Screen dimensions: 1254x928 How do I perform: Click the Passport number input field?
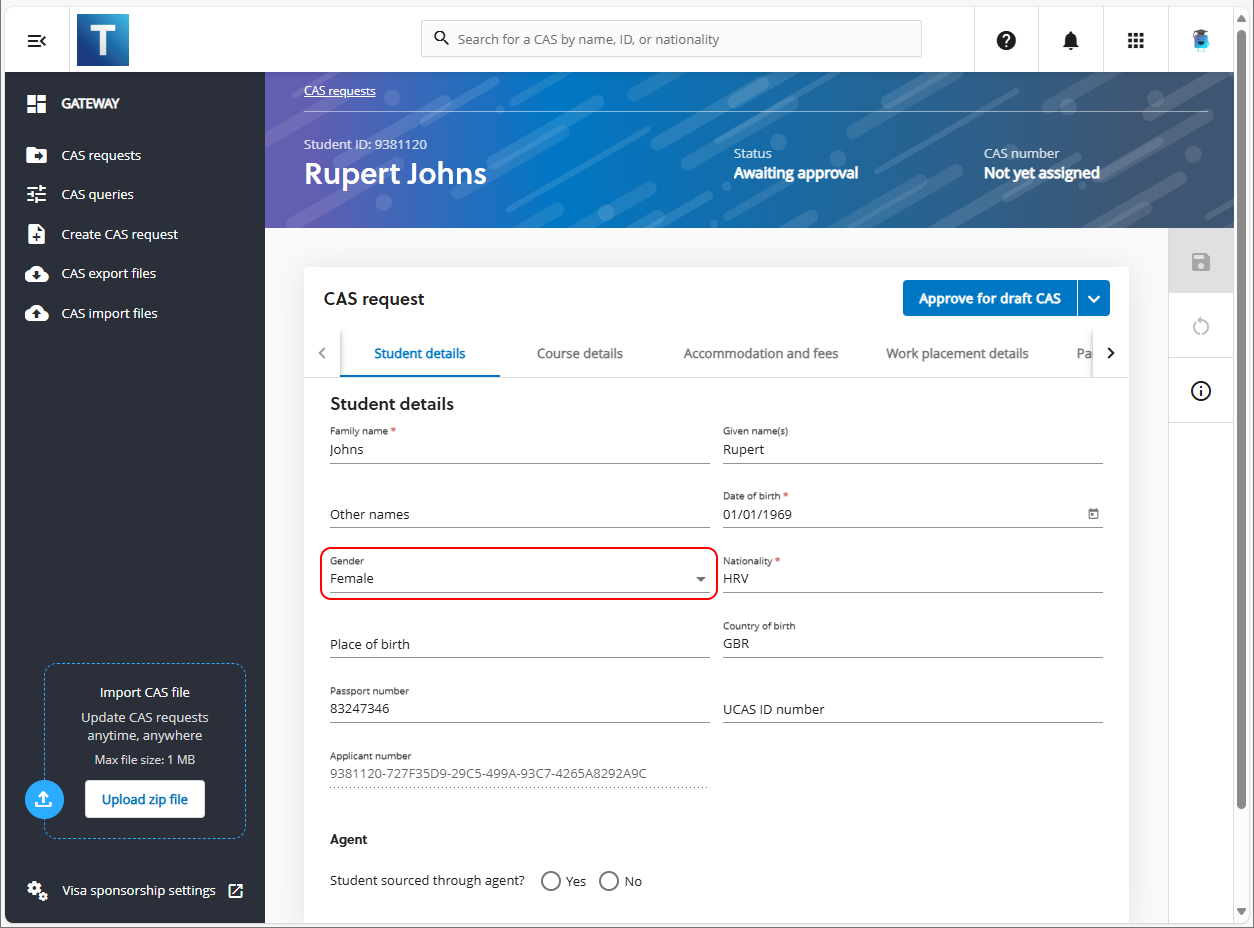tap(518, 708)
